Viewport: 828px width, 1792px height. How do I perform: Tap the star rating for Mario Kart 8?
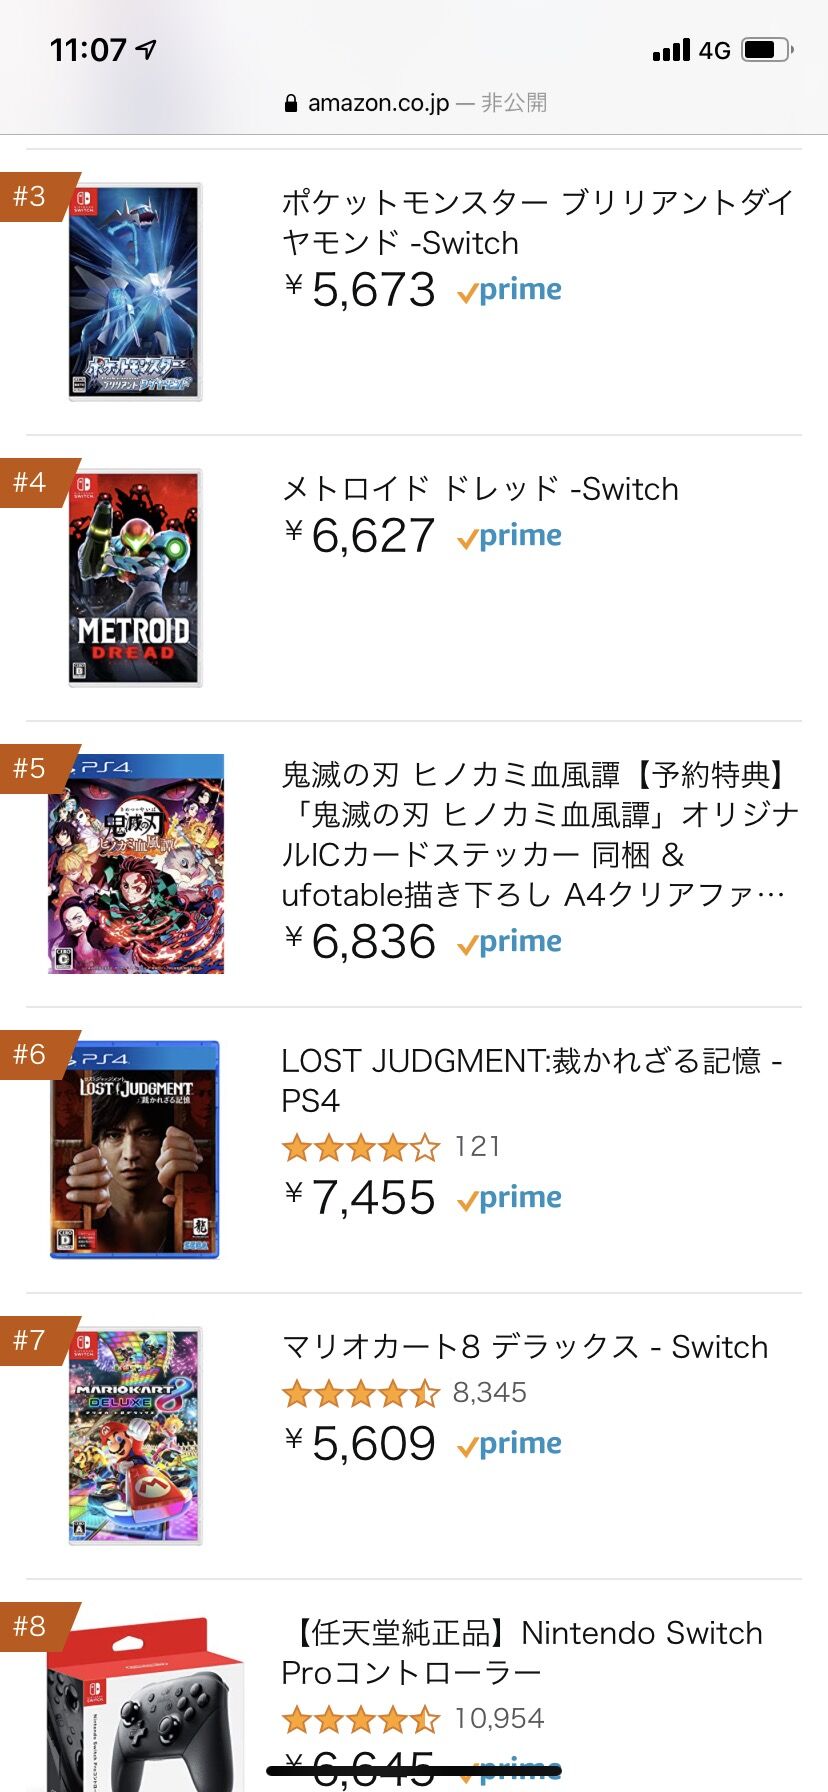(x=361, y=1393)
